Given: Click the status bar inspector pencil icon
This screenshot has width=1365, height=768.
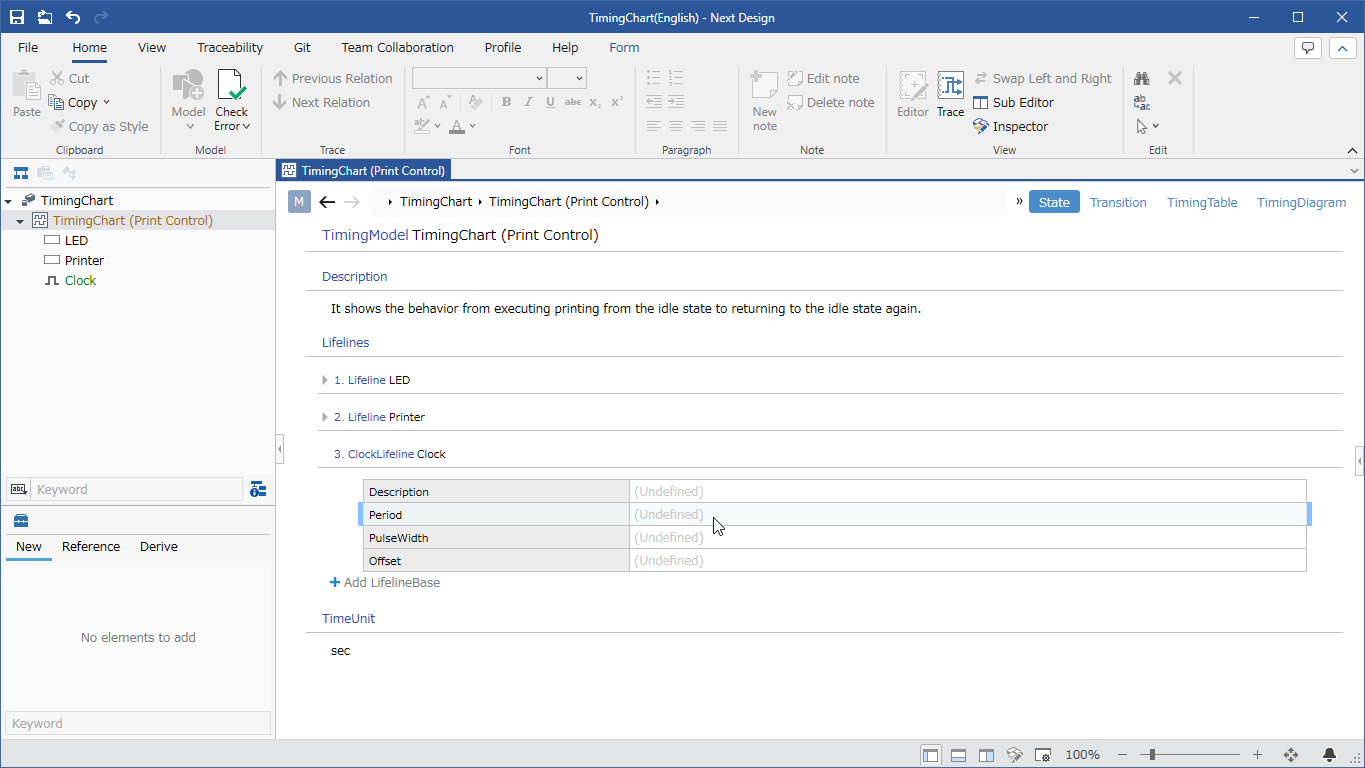Looking at the screenshot, I should [1014, 755].
